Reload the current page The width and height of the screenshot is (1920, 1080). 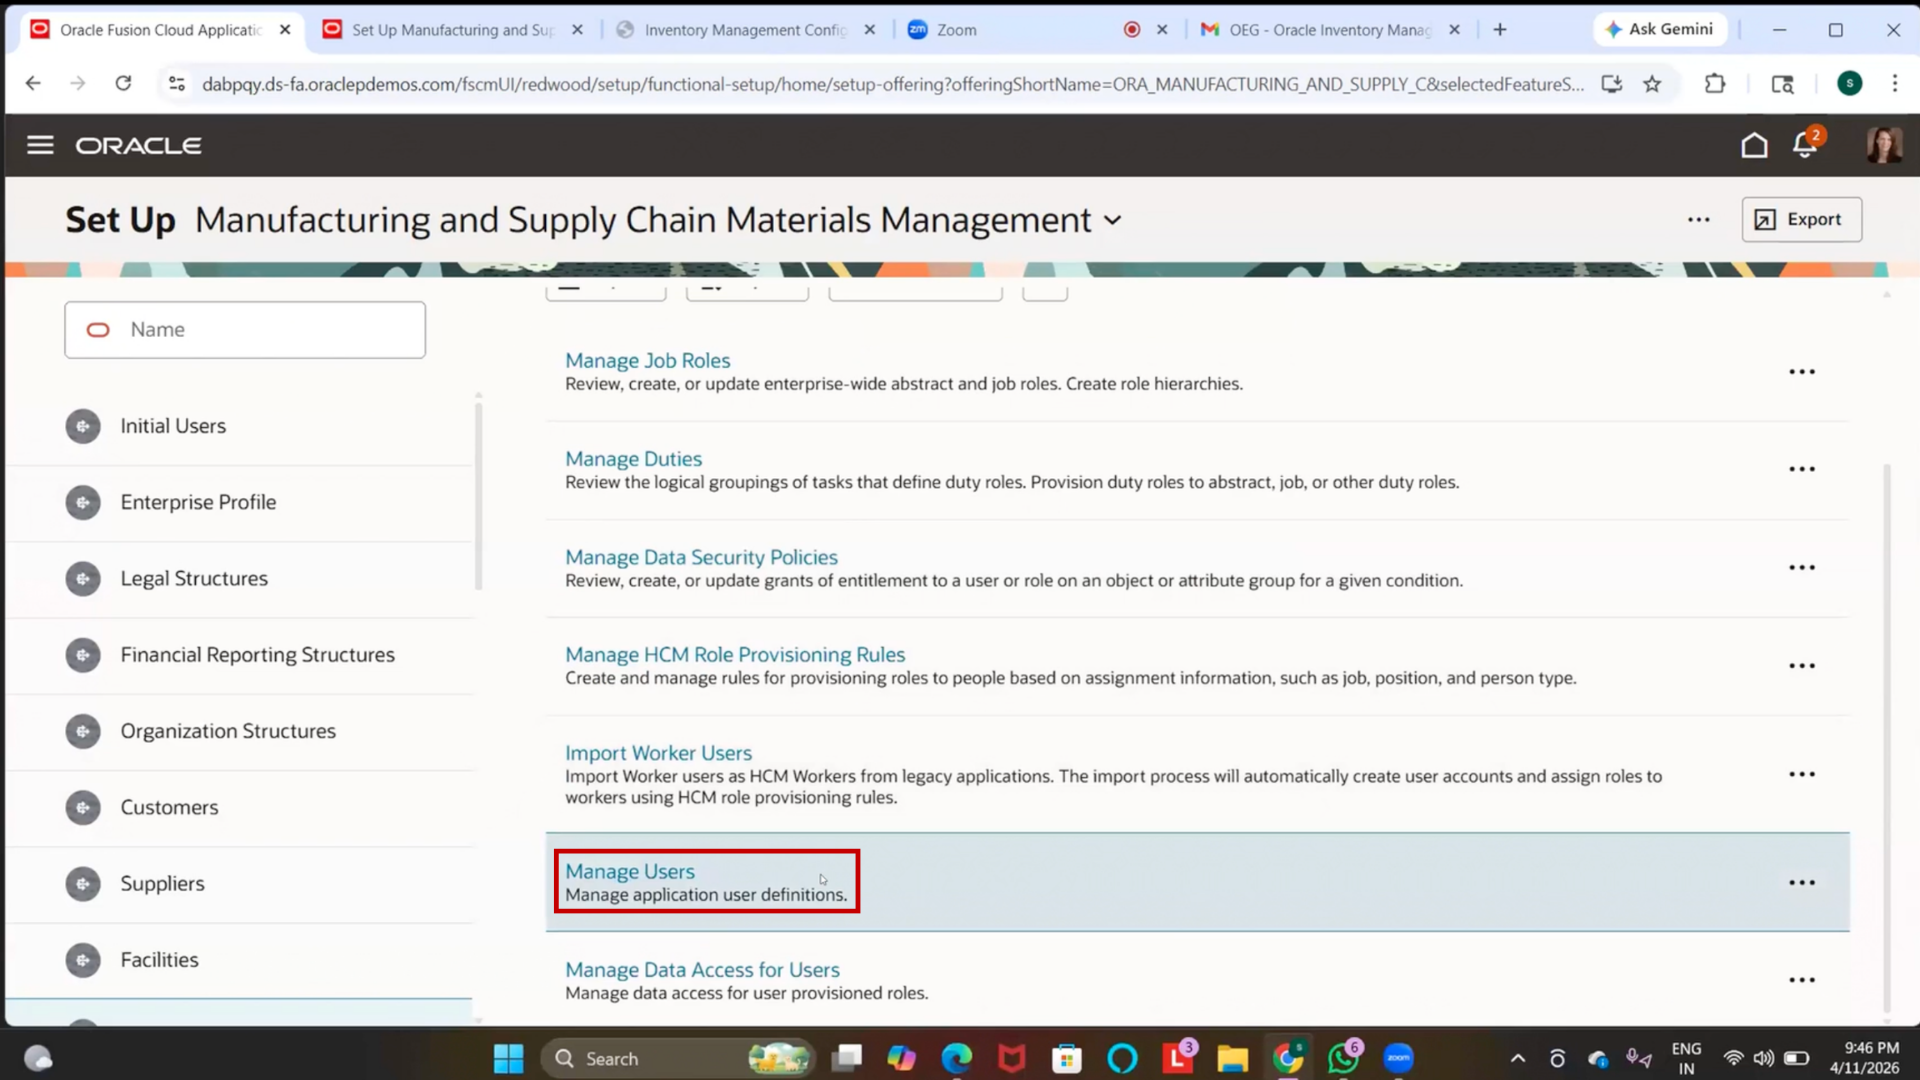pos(123,84)
